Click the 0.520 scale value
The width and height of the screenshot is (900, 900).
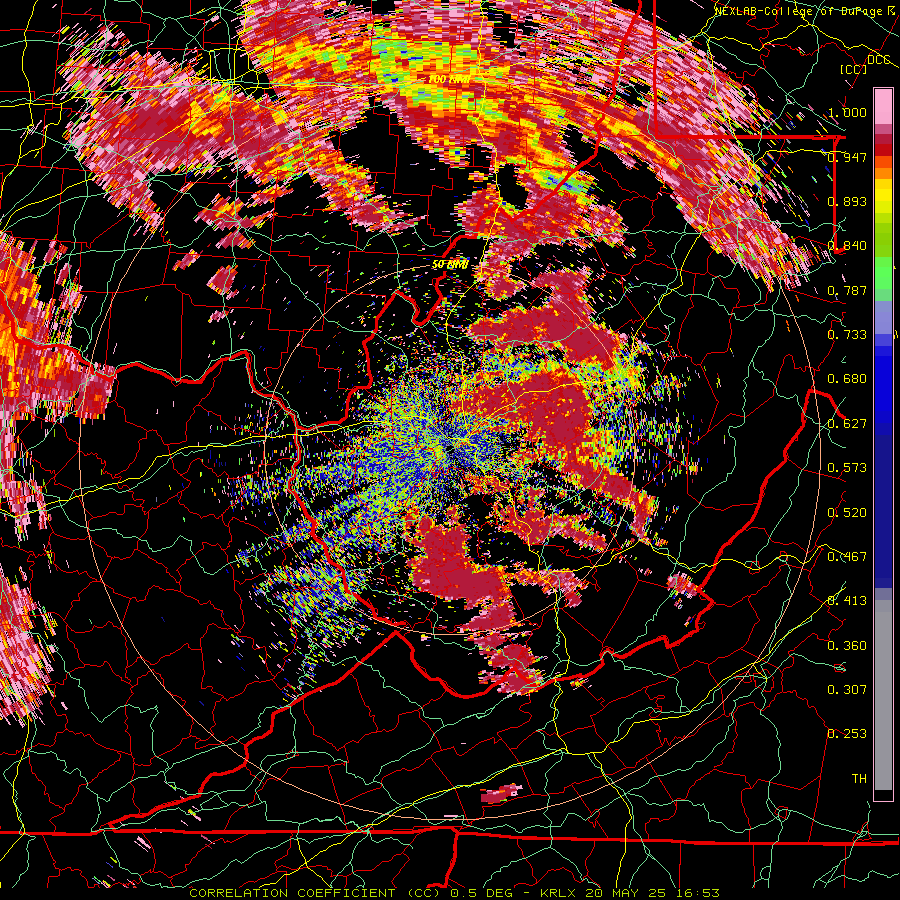pos(847,513)
